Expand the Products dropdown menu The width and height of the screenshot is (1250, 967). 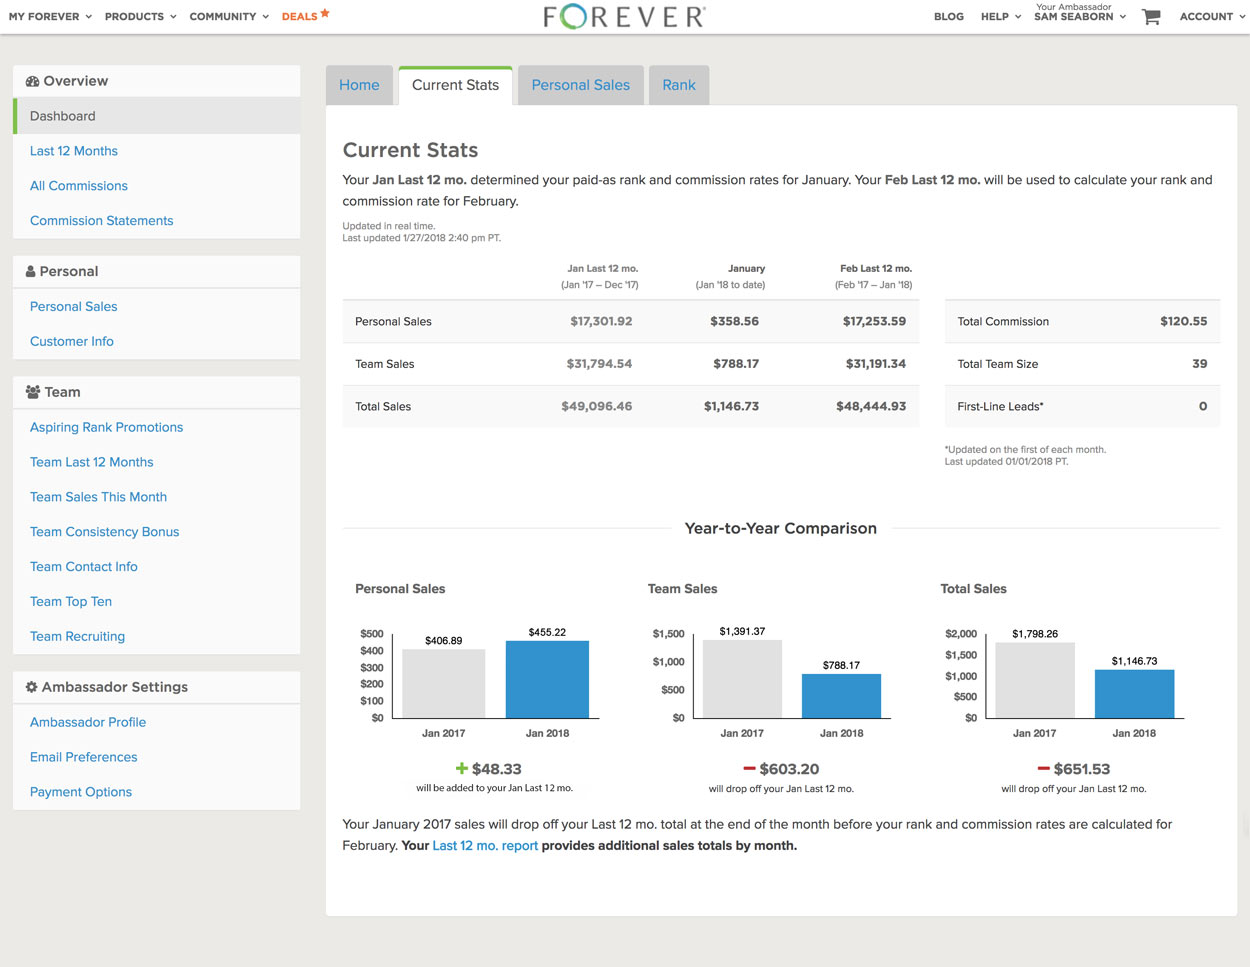click(141, 17)
